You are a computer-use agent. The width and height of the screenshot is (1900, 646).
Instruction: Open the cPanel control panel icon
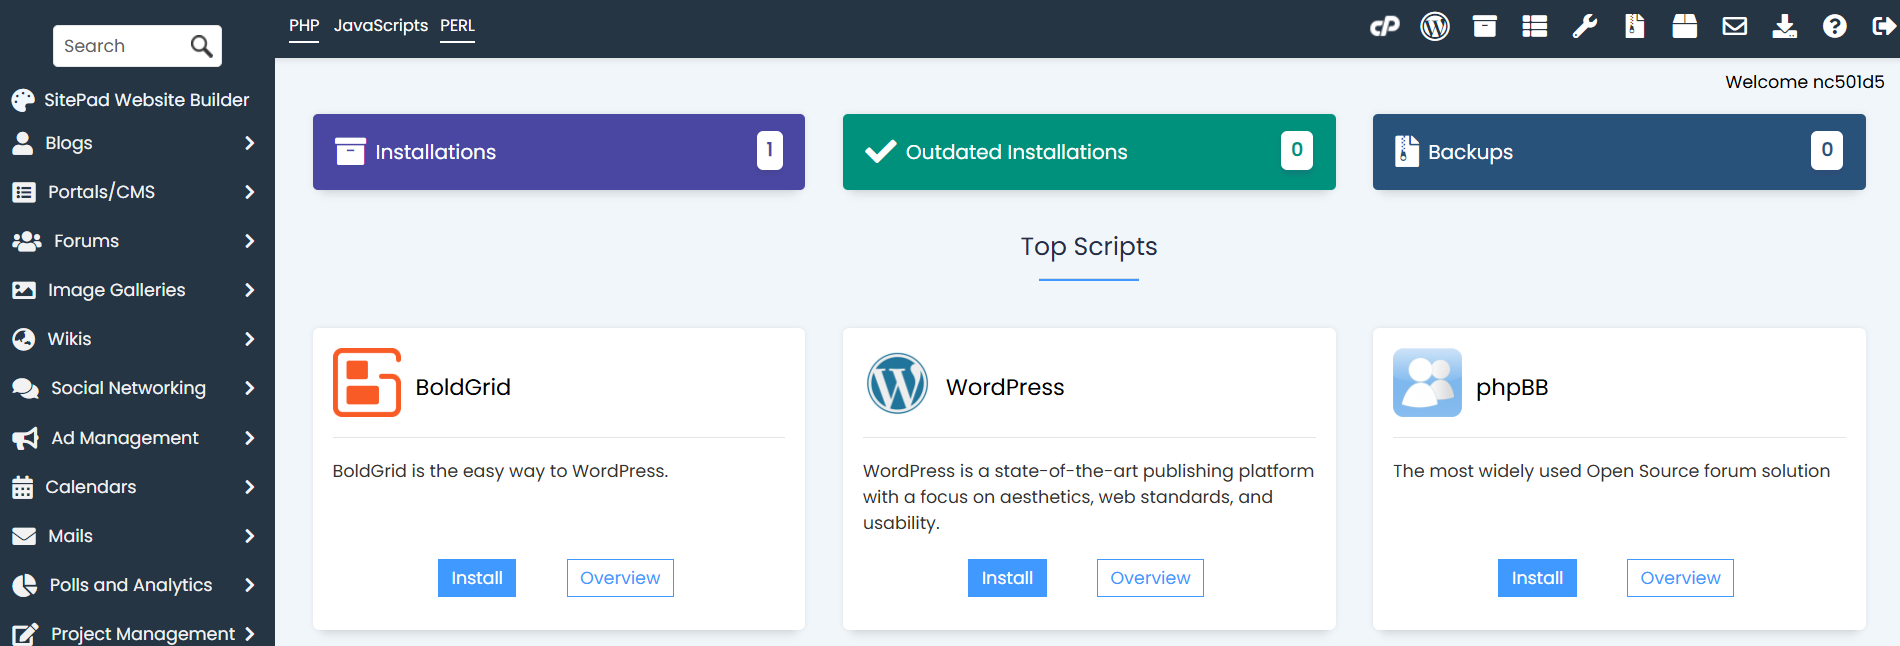click(x=1384, y=26)
